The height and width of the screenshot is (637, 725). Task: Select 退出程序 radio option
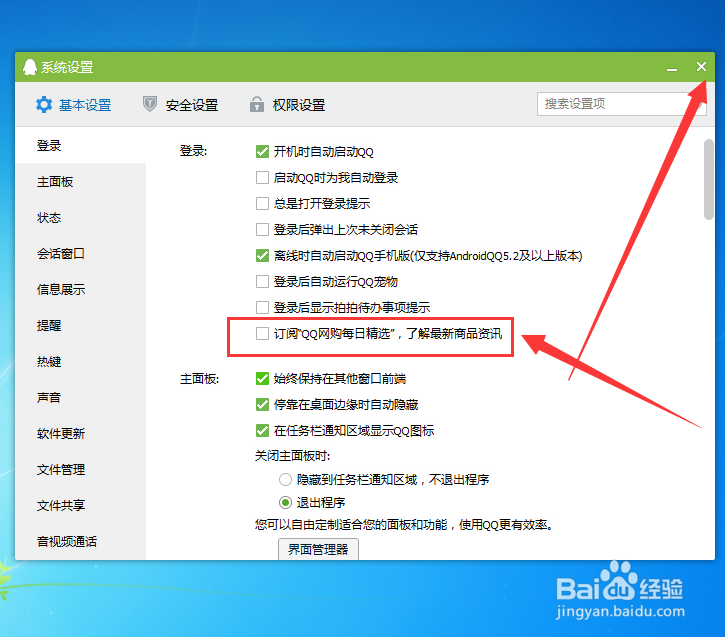[285, 502]
